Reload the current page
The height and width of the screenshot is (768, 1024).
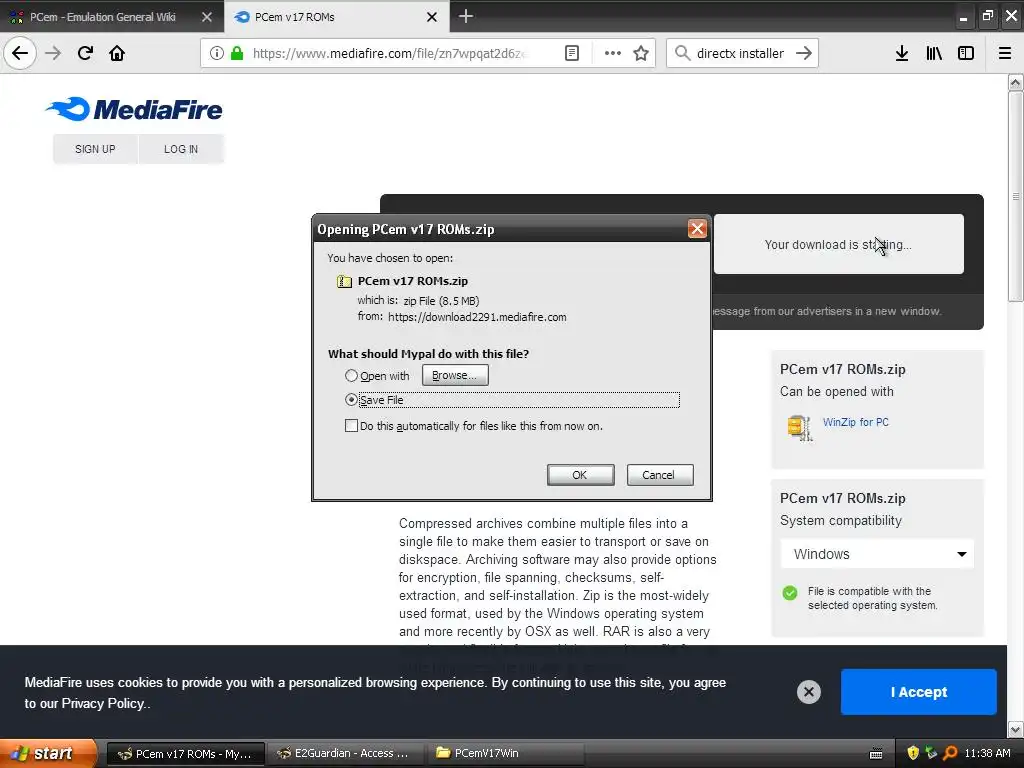(85, 53)
